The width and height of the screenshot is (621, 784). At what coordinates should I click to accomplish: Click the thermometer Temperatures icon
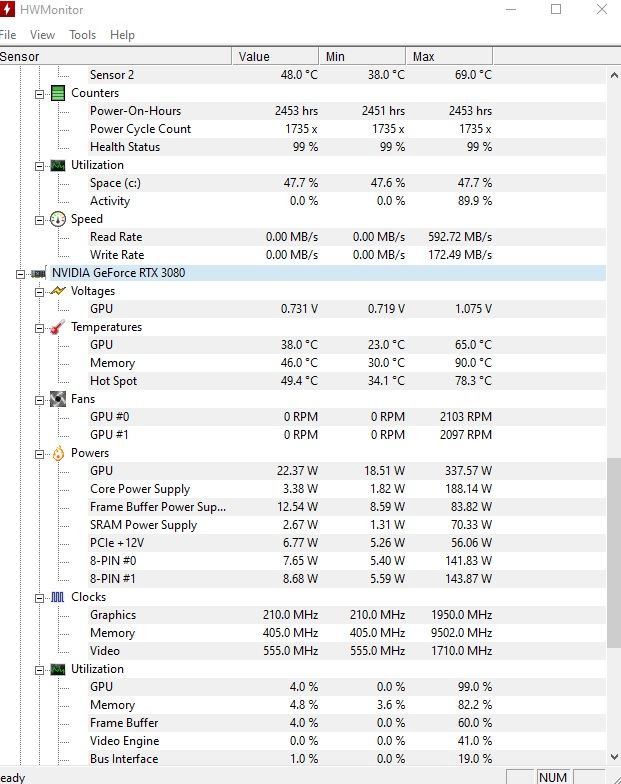pos(58,327)
